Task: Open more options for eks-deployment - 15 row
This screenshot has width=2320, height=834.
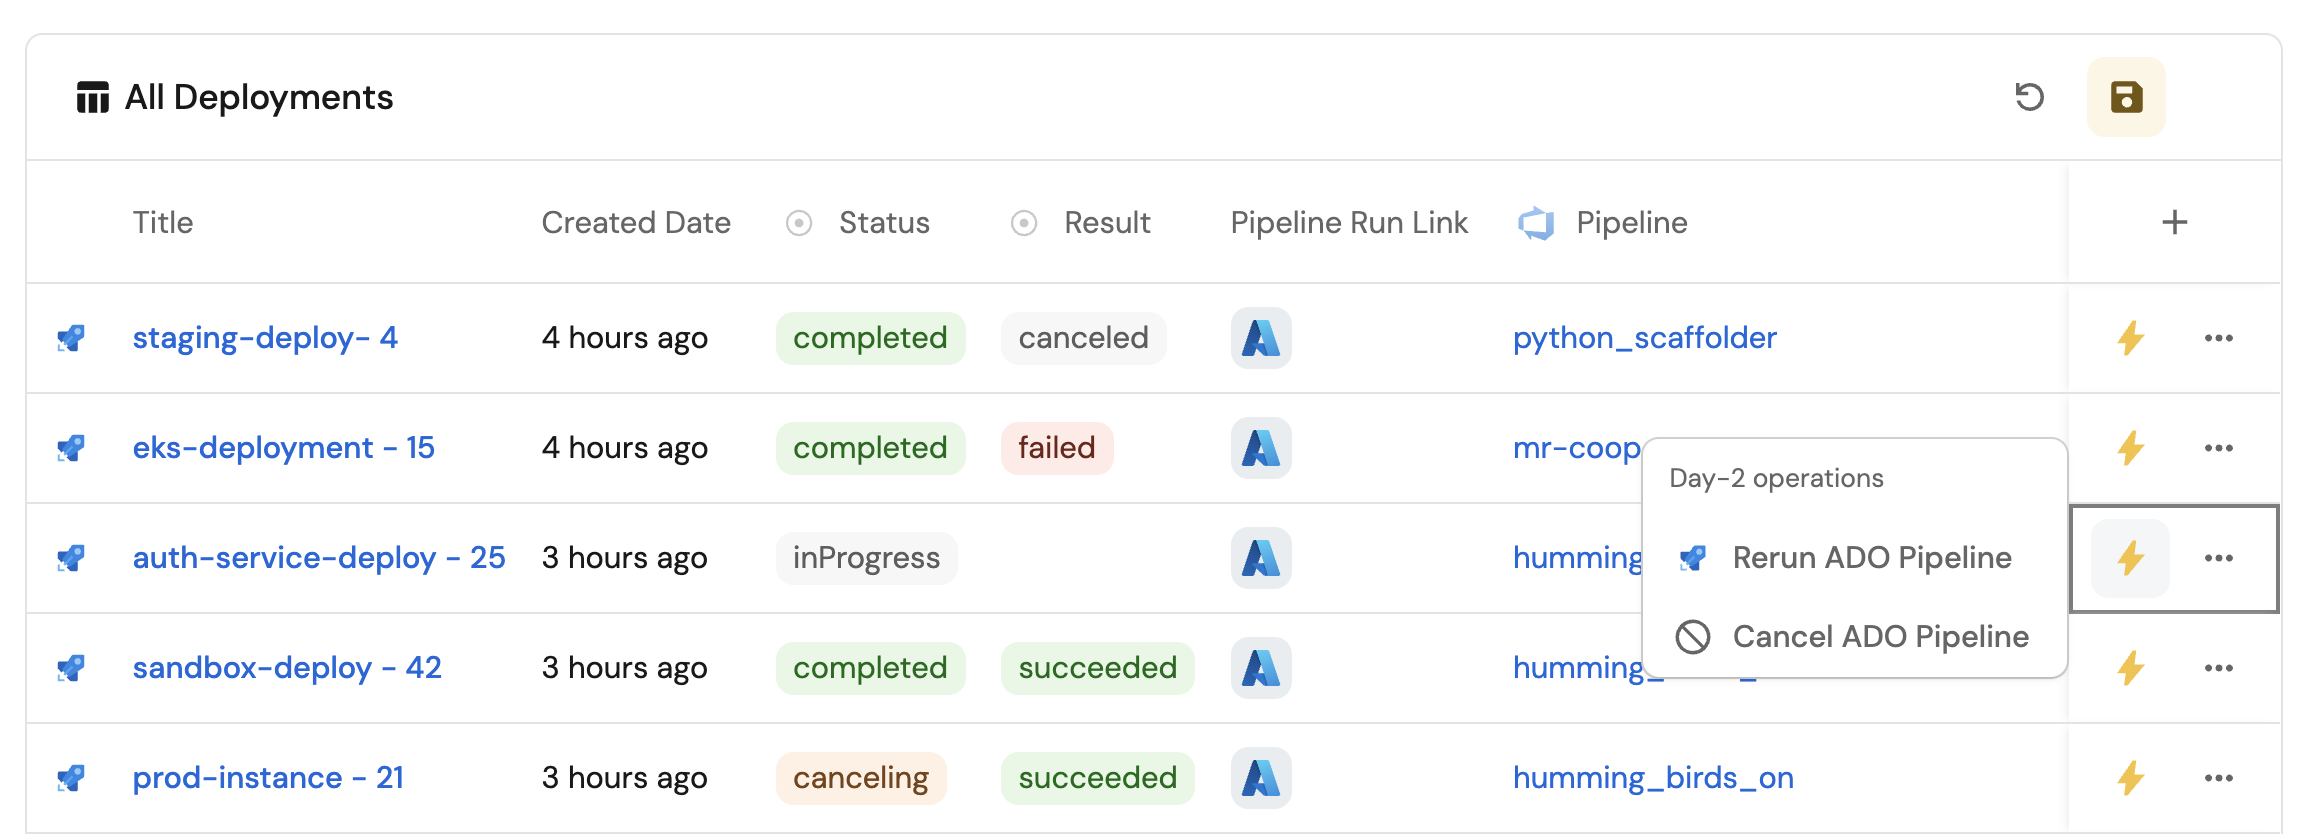Action: 2218,448
